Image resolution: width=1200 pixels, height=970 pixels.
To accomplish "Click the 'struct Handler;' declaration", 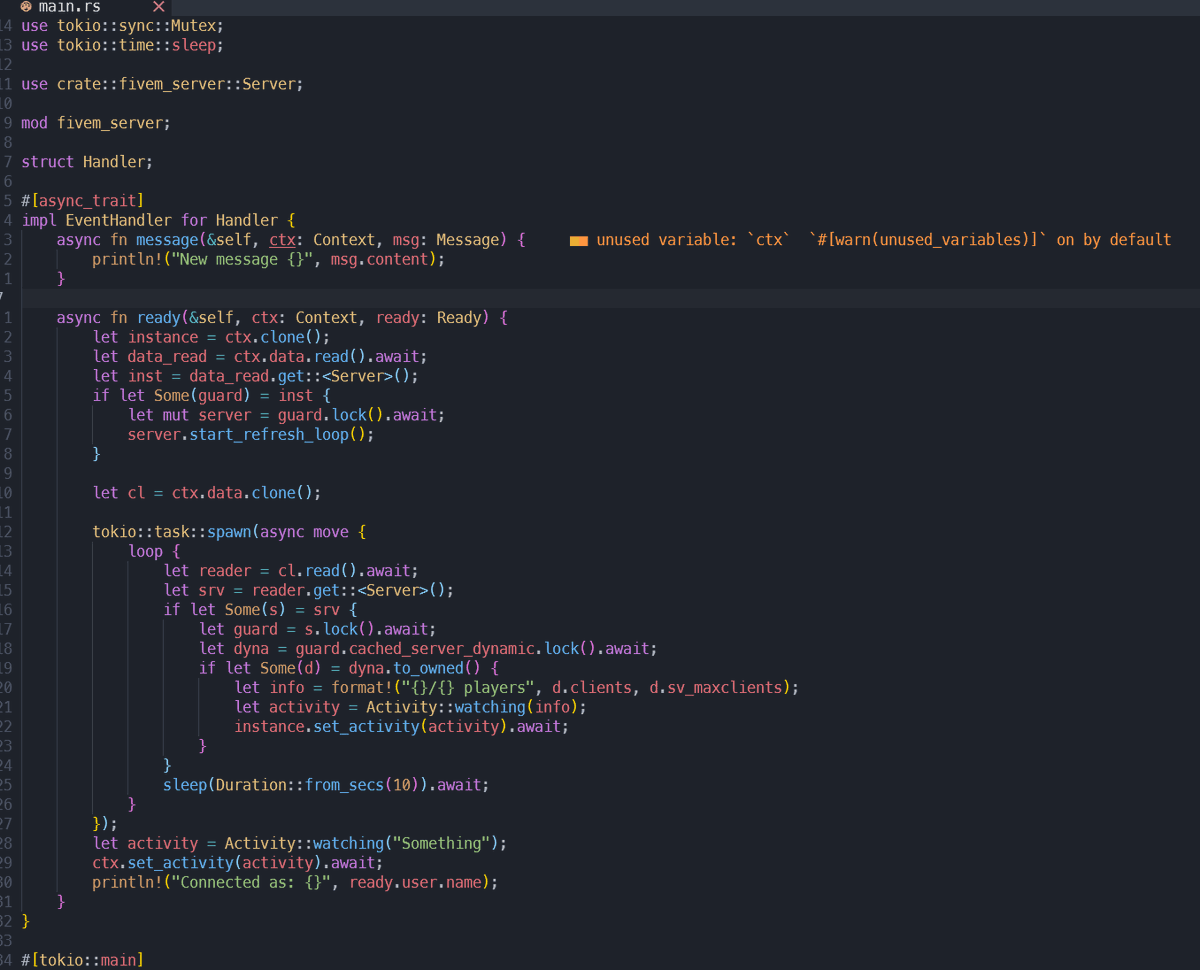I will pos(87,162).
